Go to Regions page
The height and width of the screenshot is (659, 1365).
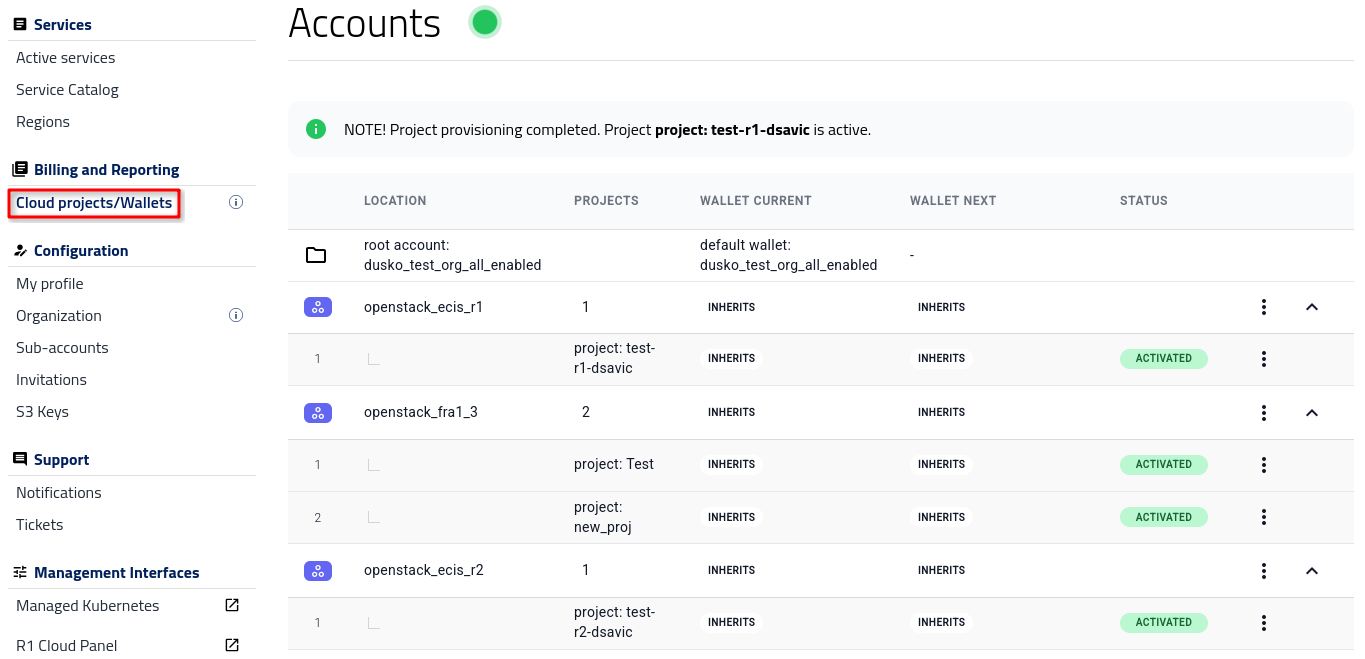pyautogui.click(x=43, y=122)
